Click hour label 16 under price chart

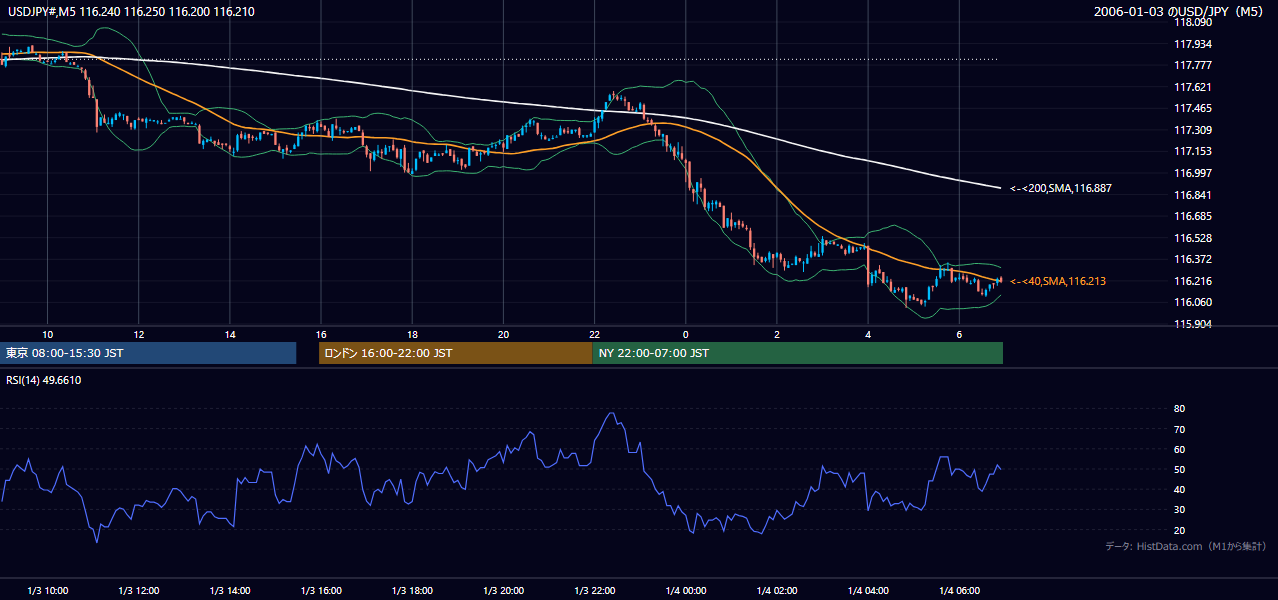click(x=321, y=334)
